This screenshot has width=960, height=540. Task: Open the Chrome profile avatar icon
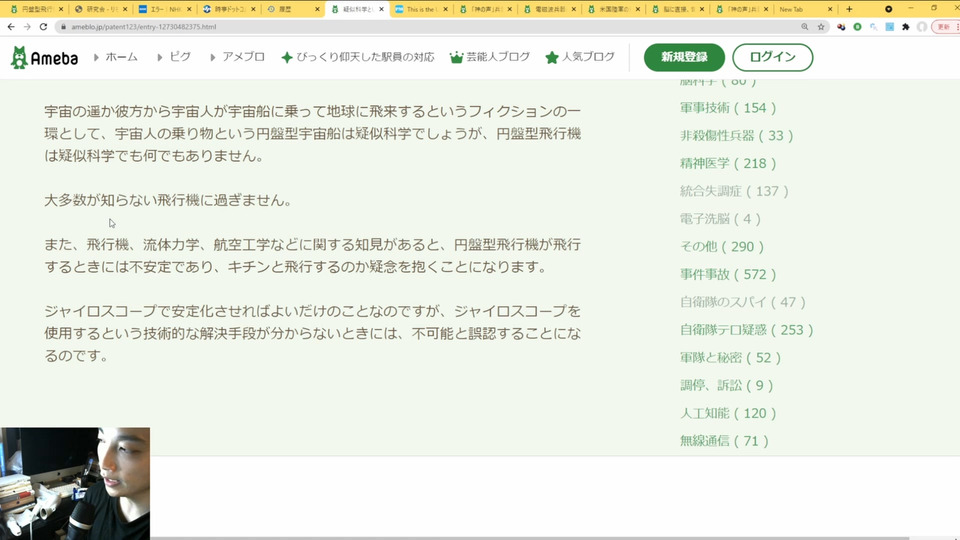921,27
